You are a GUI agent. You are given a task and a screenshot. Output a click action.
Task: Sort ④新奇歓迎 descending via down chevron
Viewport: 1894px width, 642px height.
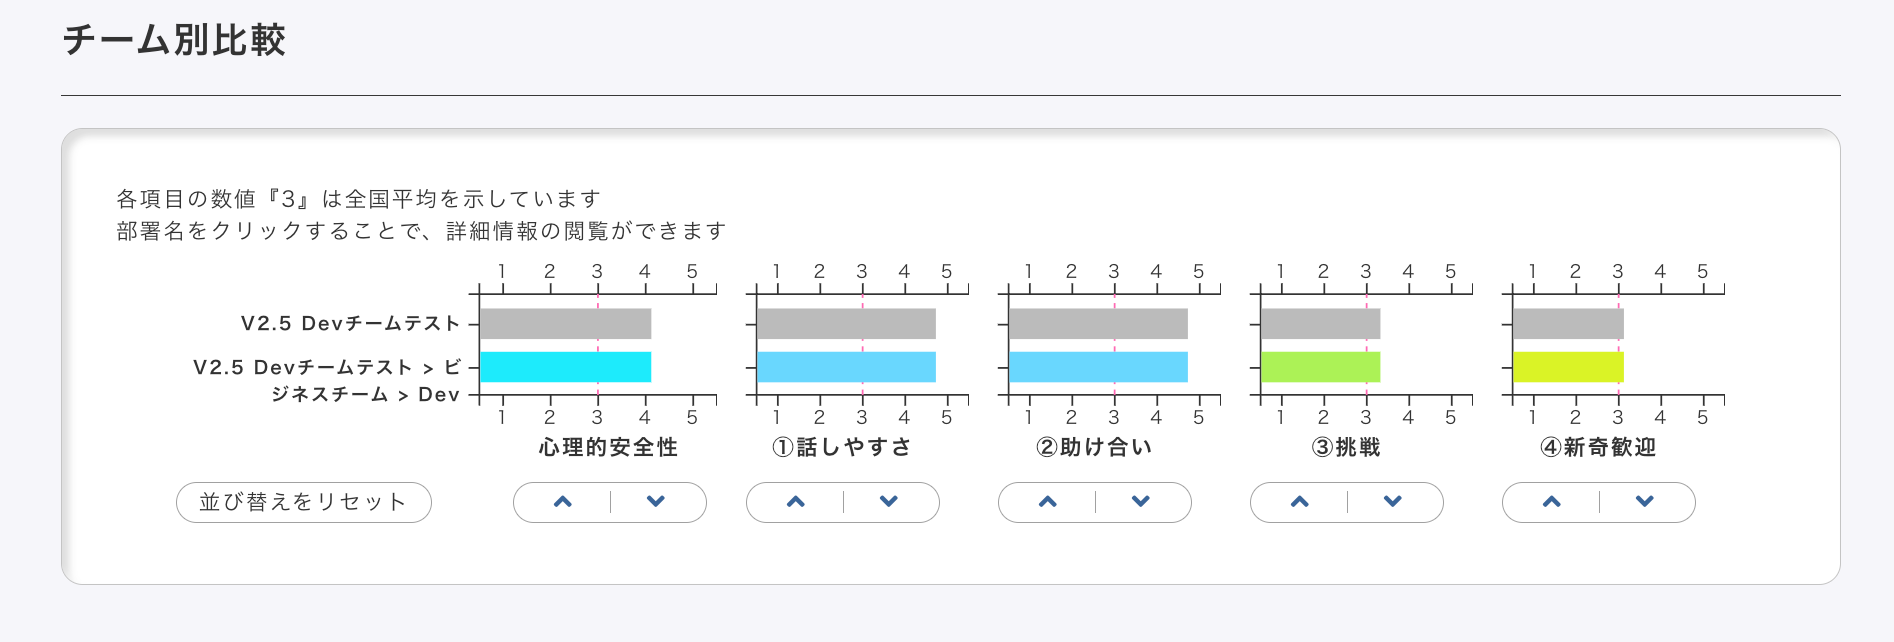pyautogui.click(x=1645, y=502)
